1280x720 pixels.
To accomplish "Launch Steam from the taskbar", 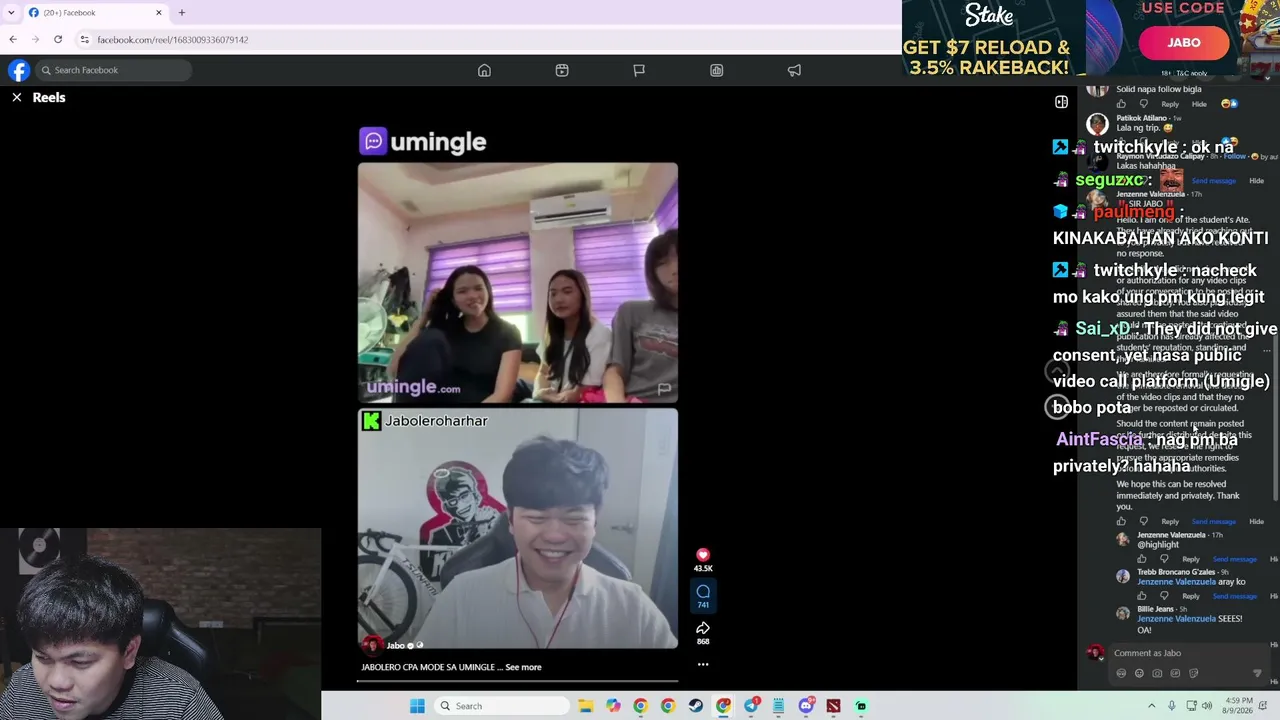I will [x=696, y=706].
